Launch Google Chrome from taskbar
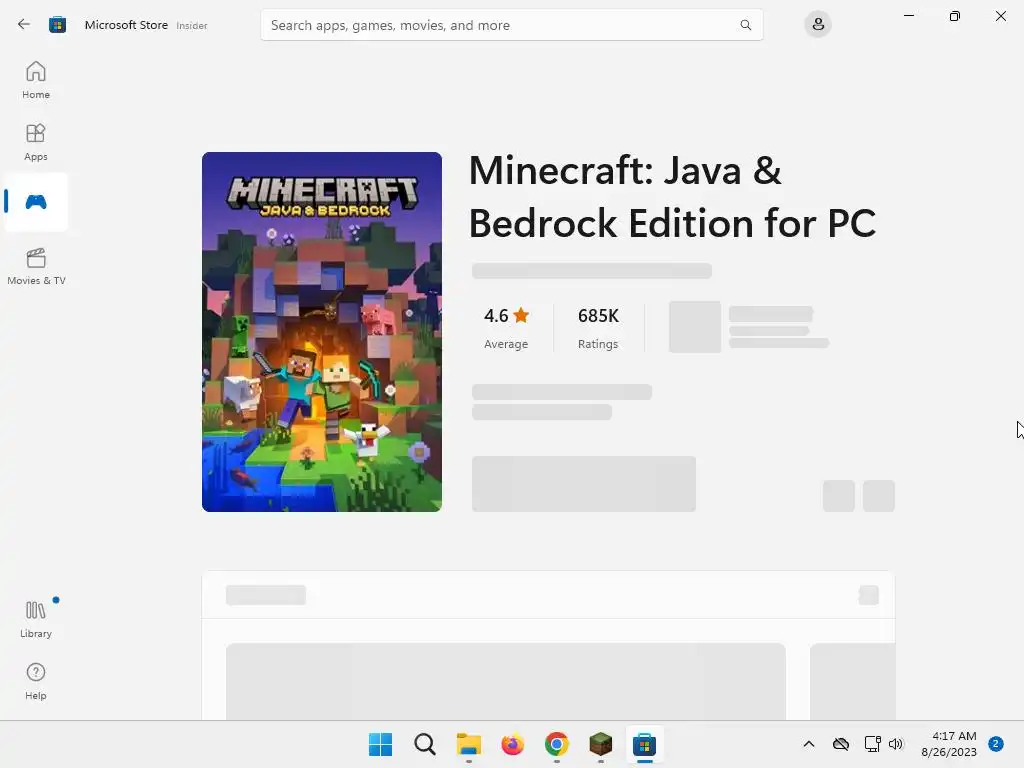 coord(556,744)
